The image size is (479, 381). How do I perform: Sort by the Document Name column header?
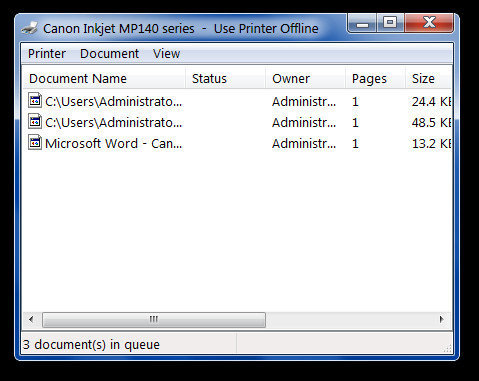104,79
